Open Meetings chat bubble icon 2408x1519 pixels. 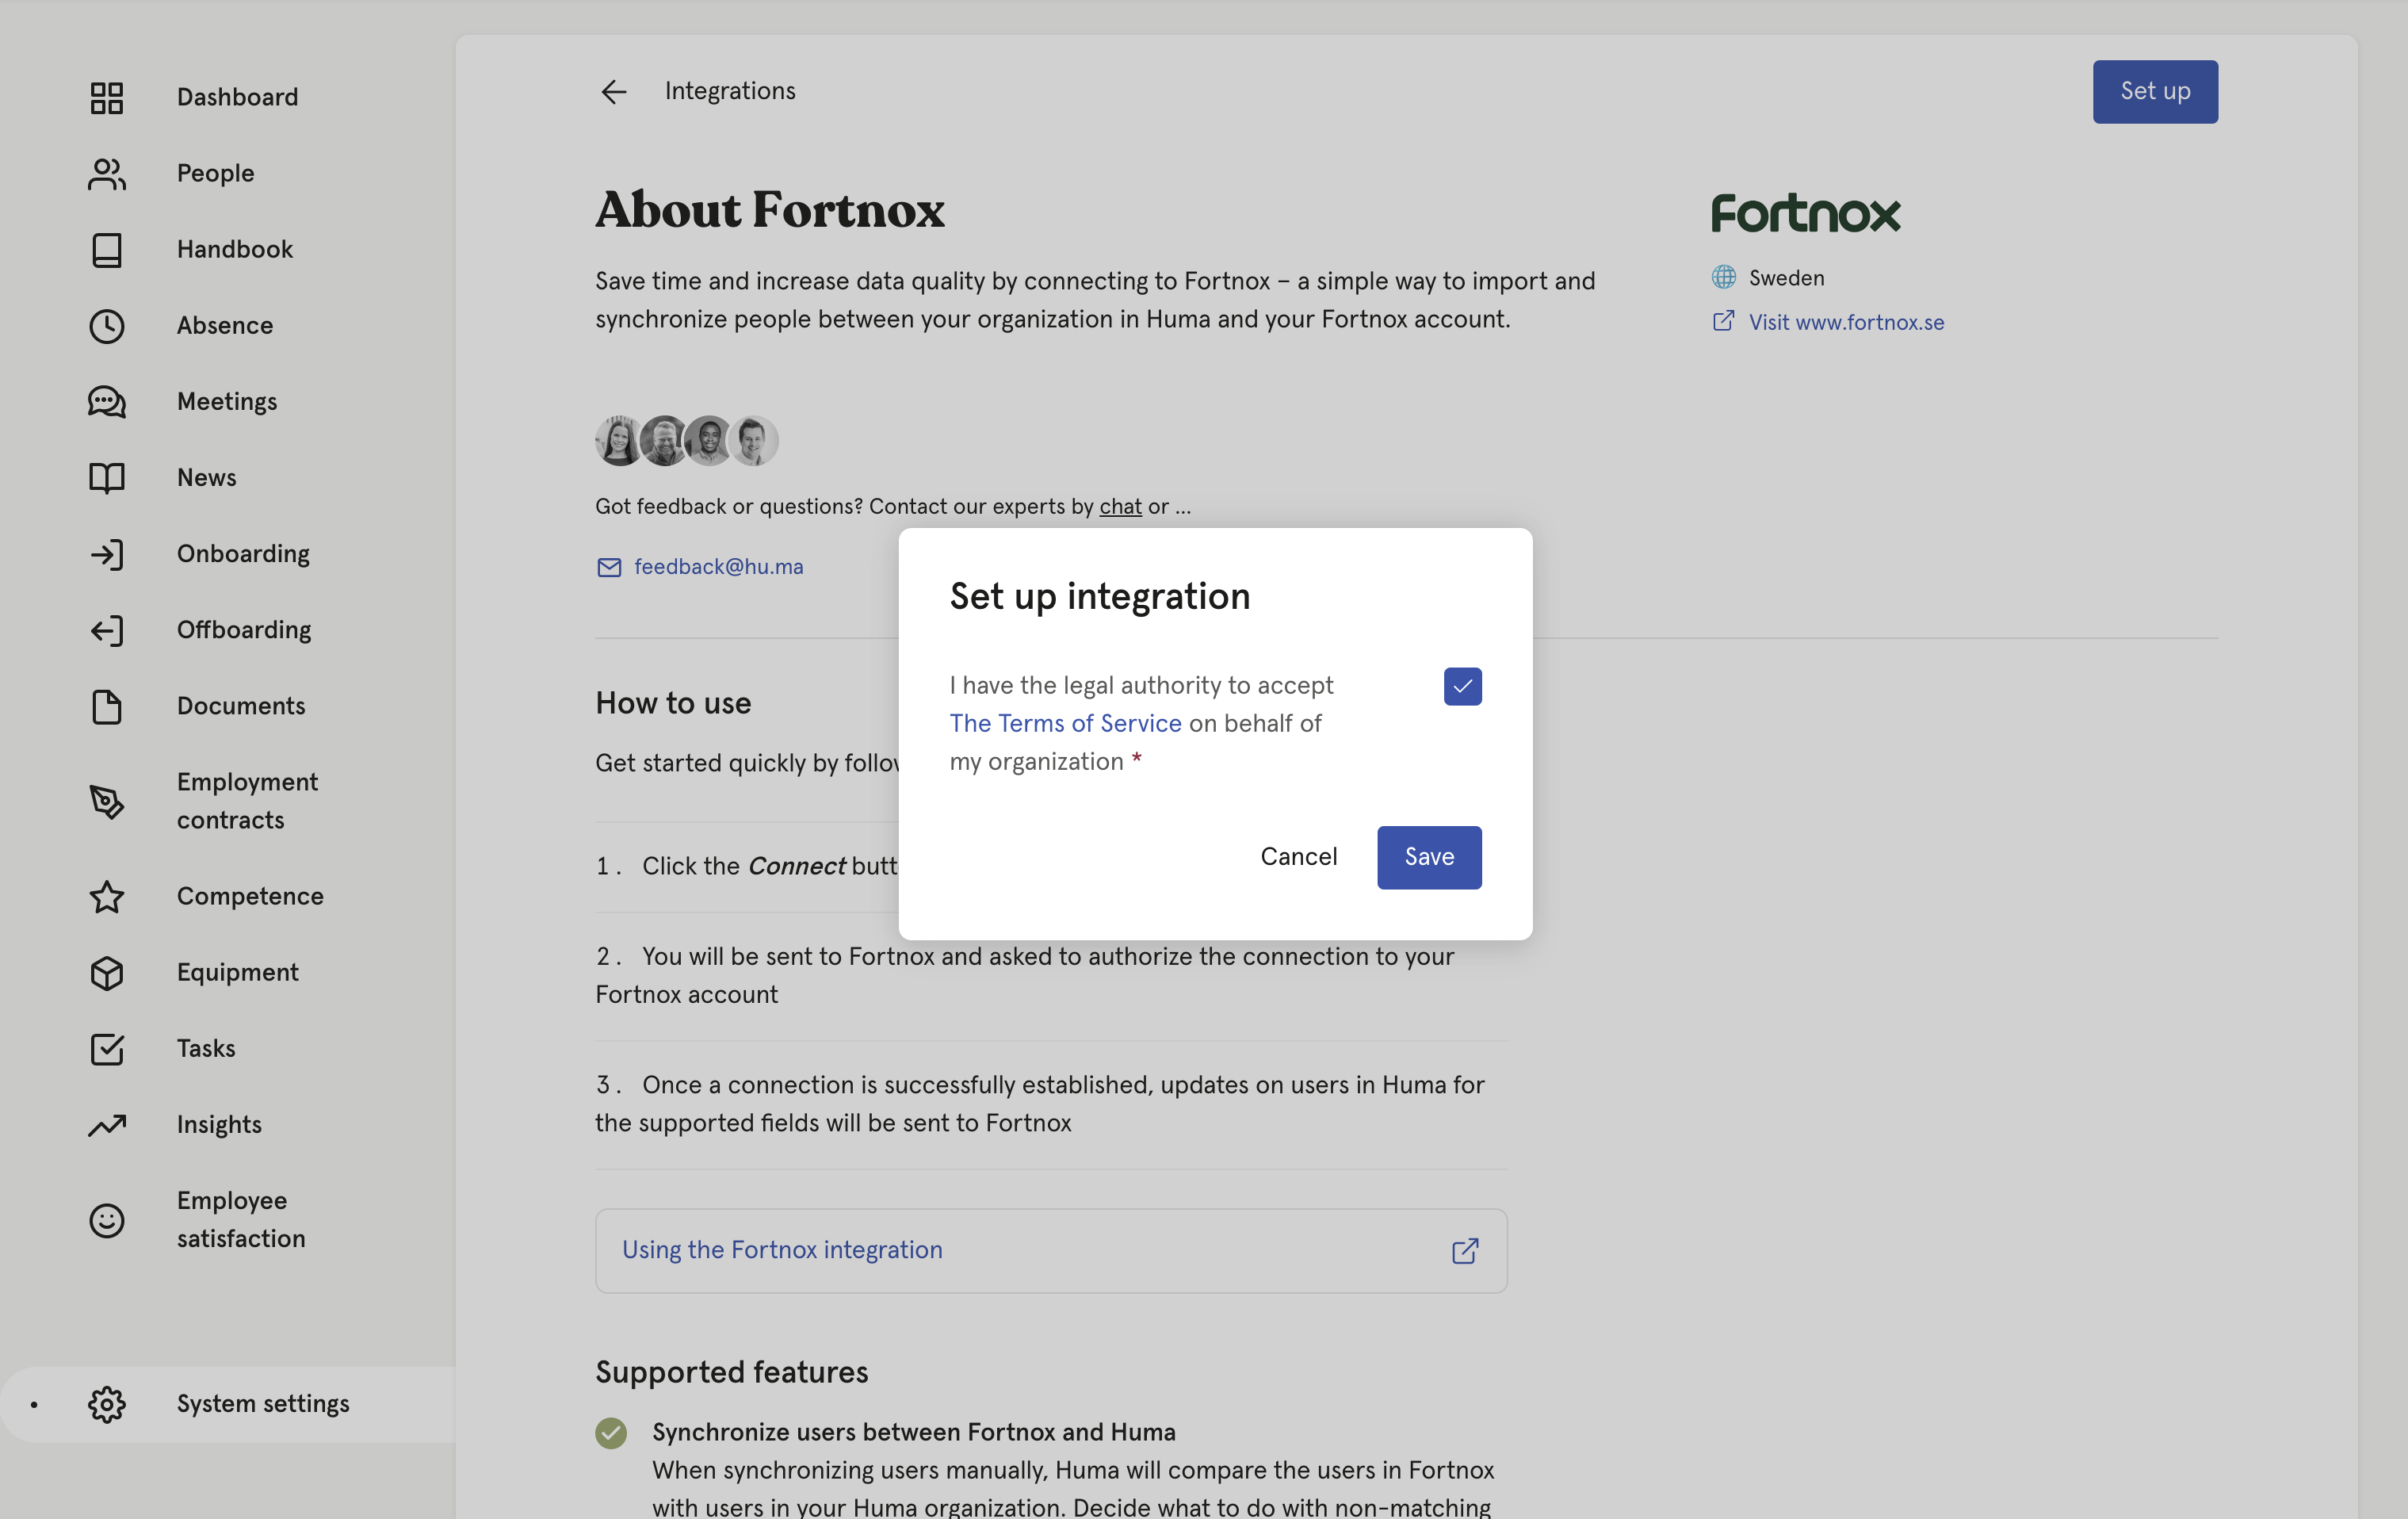[107, 402]
